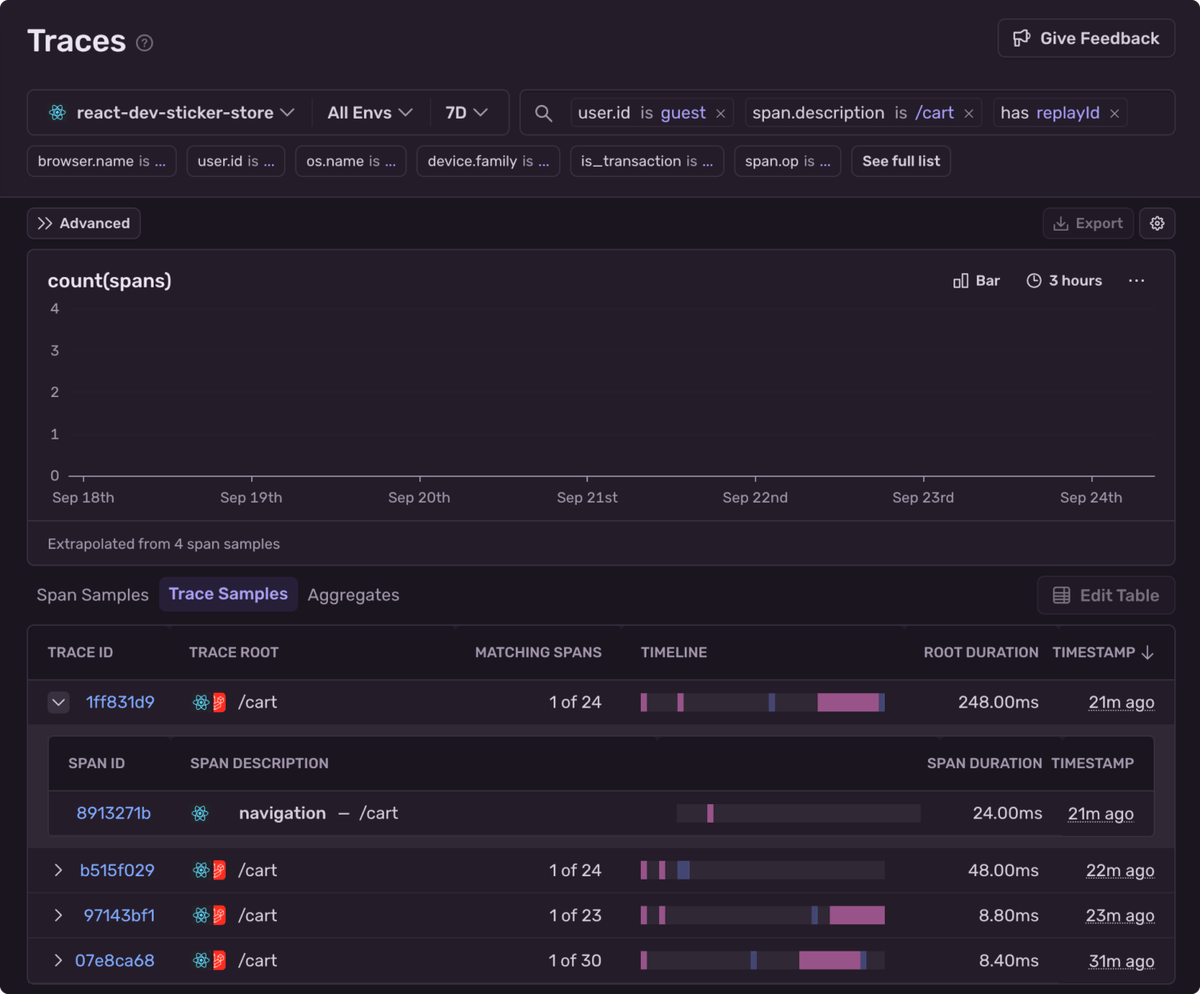This screenshot has width=1200, height=994.
Task: Open the chart settings gear icon
Action: [x=1157, y=223]
